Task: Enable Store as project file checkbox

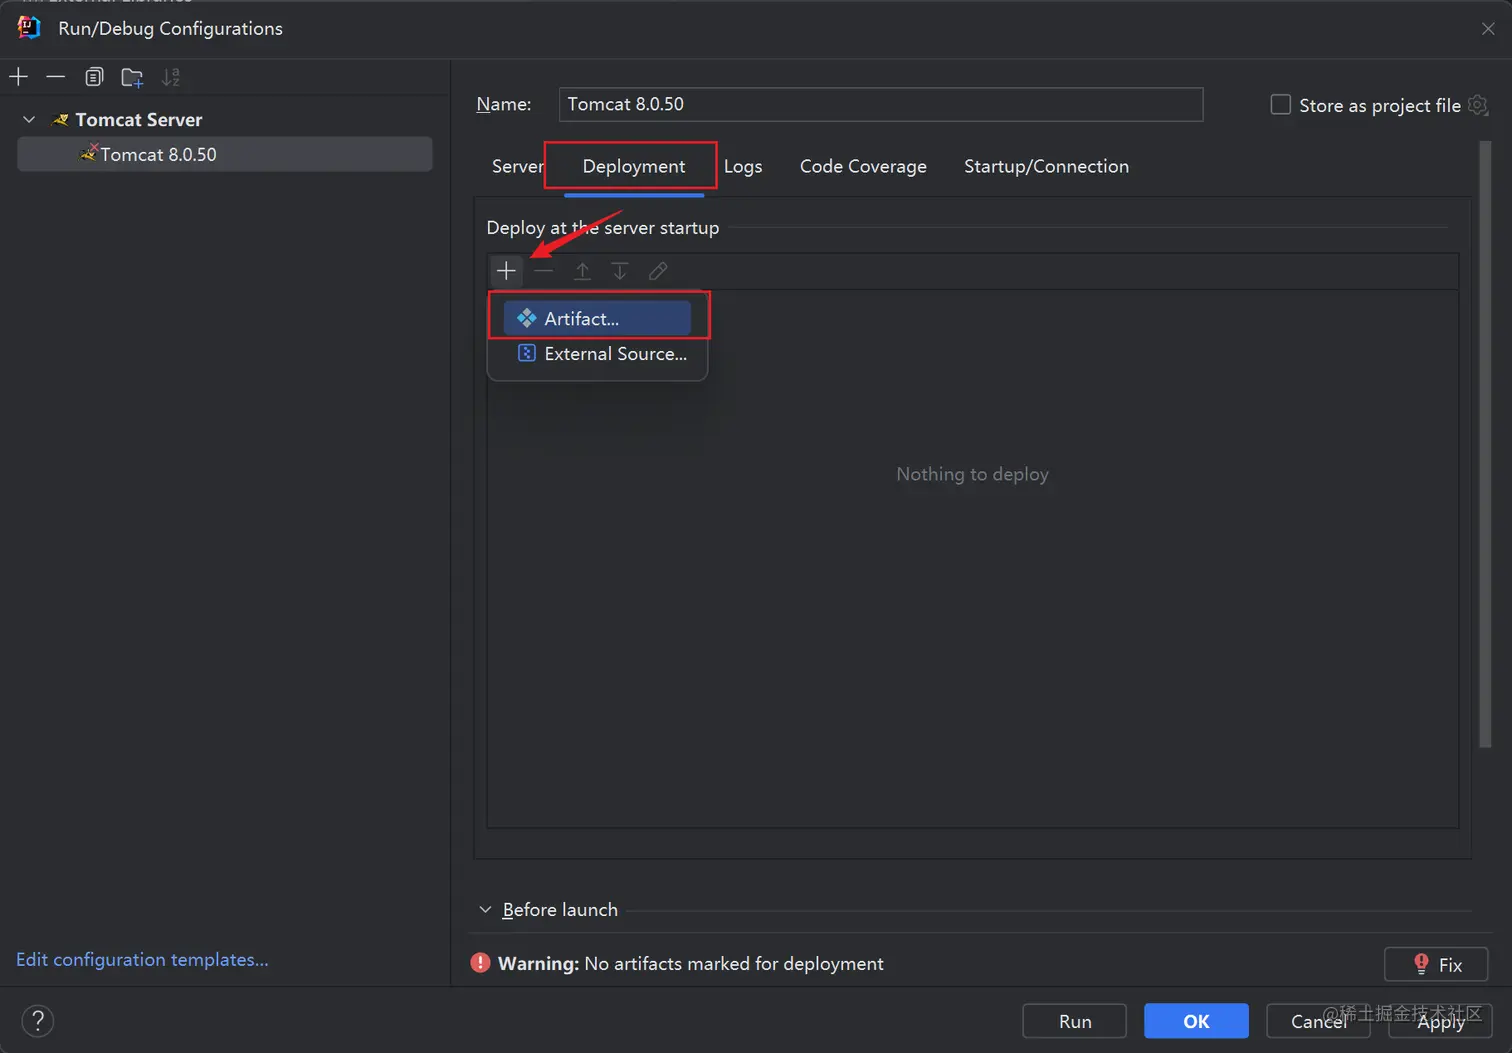Action: (1280, 104)
